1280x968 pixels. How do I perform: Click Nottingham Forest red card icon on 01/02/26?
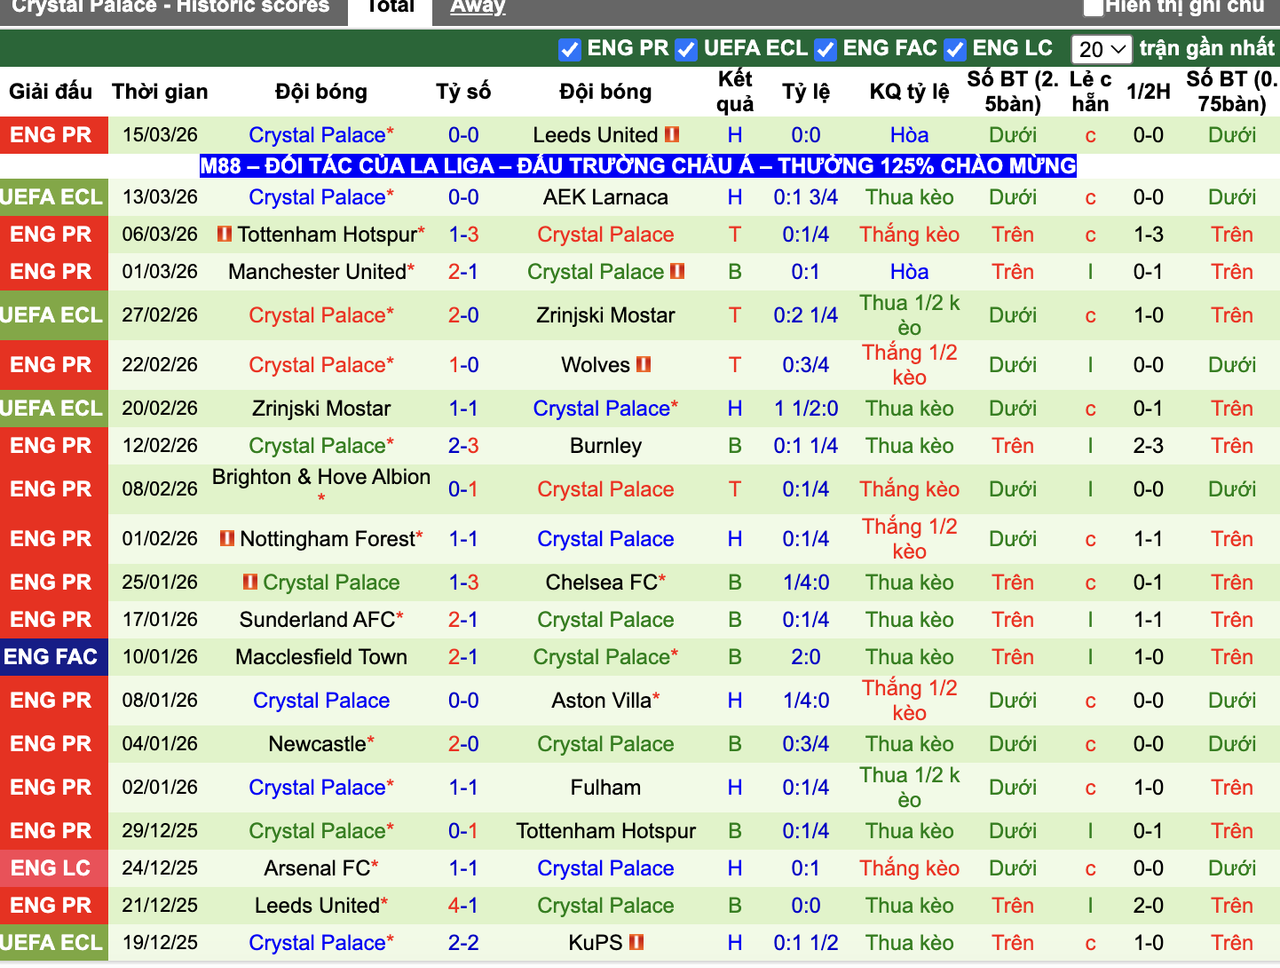pos(228,538)
